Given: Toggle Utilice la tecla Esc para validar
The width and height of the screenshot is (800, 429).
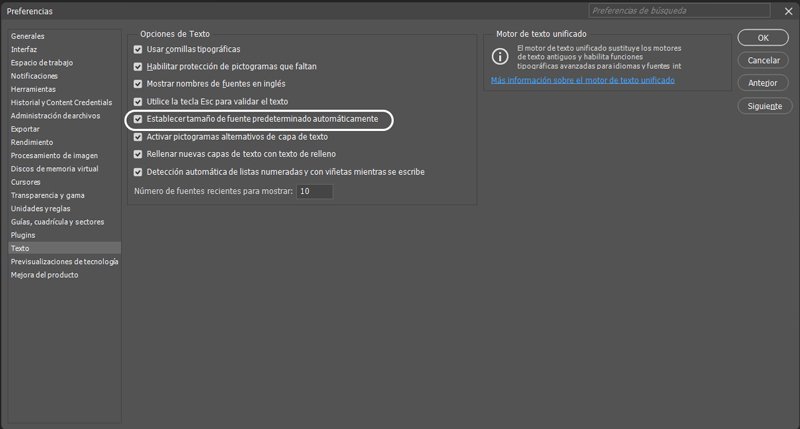Looking at the screenshot, I should click(x=138, y=102).
